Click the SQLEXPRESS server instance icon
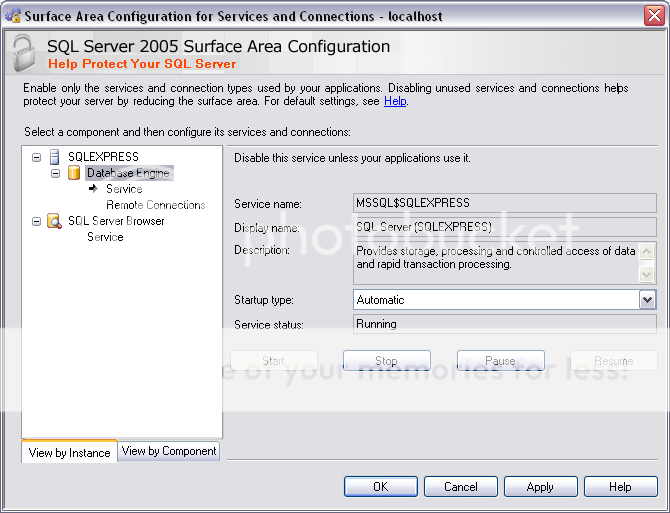This screenshot has height=513, width=670. (x=54, y=157)
